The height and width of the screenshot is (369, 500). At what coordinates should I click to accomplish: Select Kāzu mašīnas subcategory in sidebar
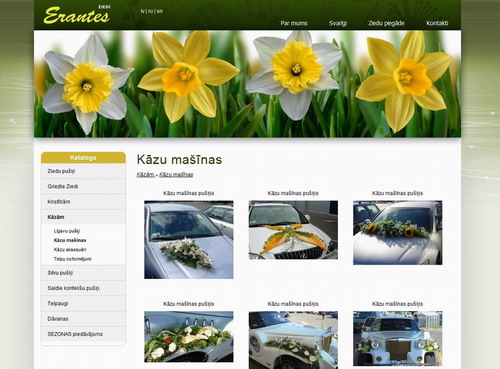(70, 240)
